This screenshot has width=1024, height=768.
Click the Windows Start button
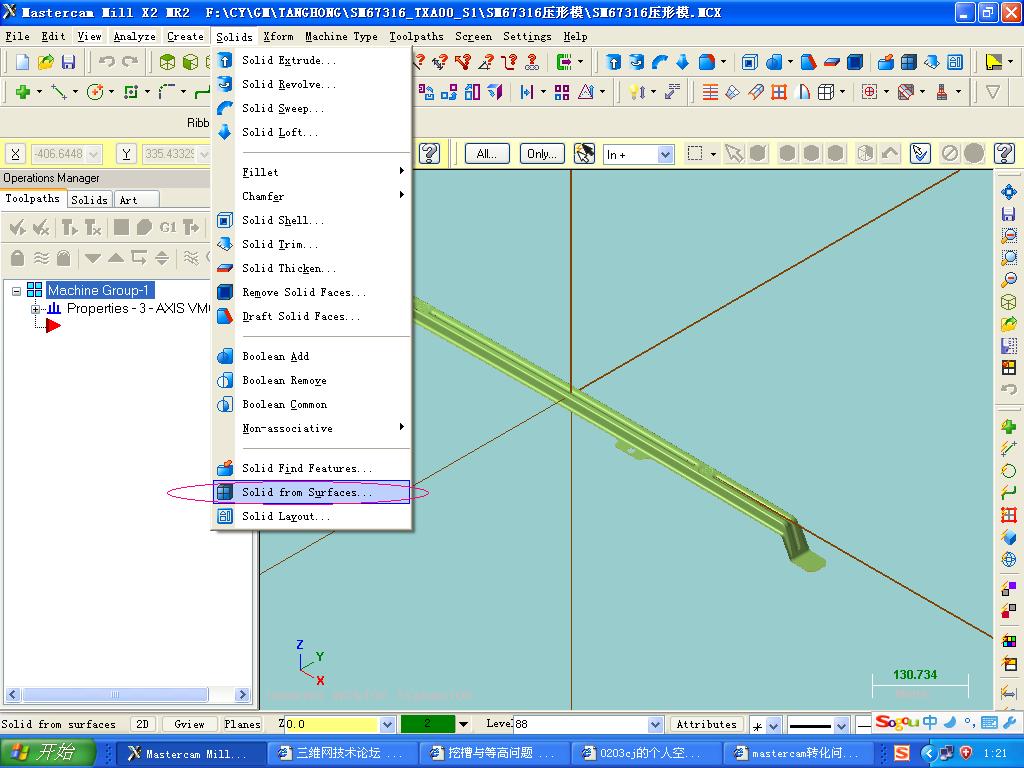click(x=48, y=752)
